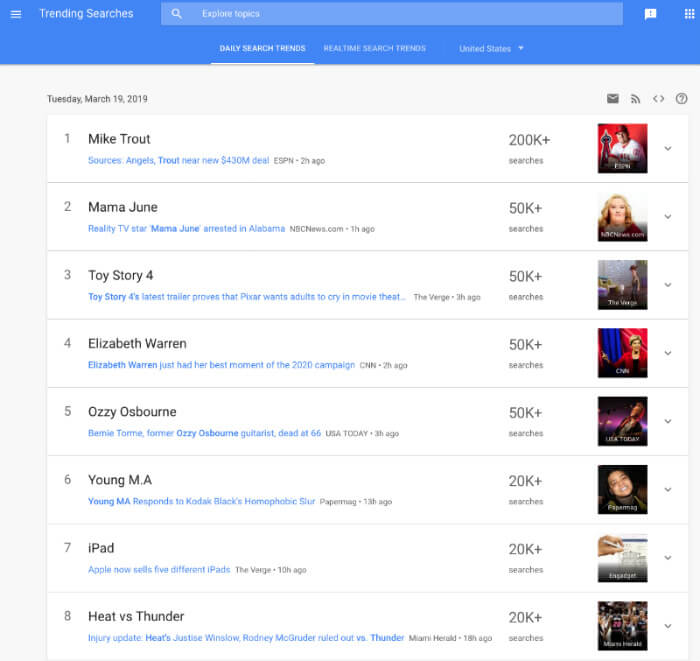700x661 pixels.
Task: Open Heat's Justise Winslow injury update article
Action: point(246,638)
